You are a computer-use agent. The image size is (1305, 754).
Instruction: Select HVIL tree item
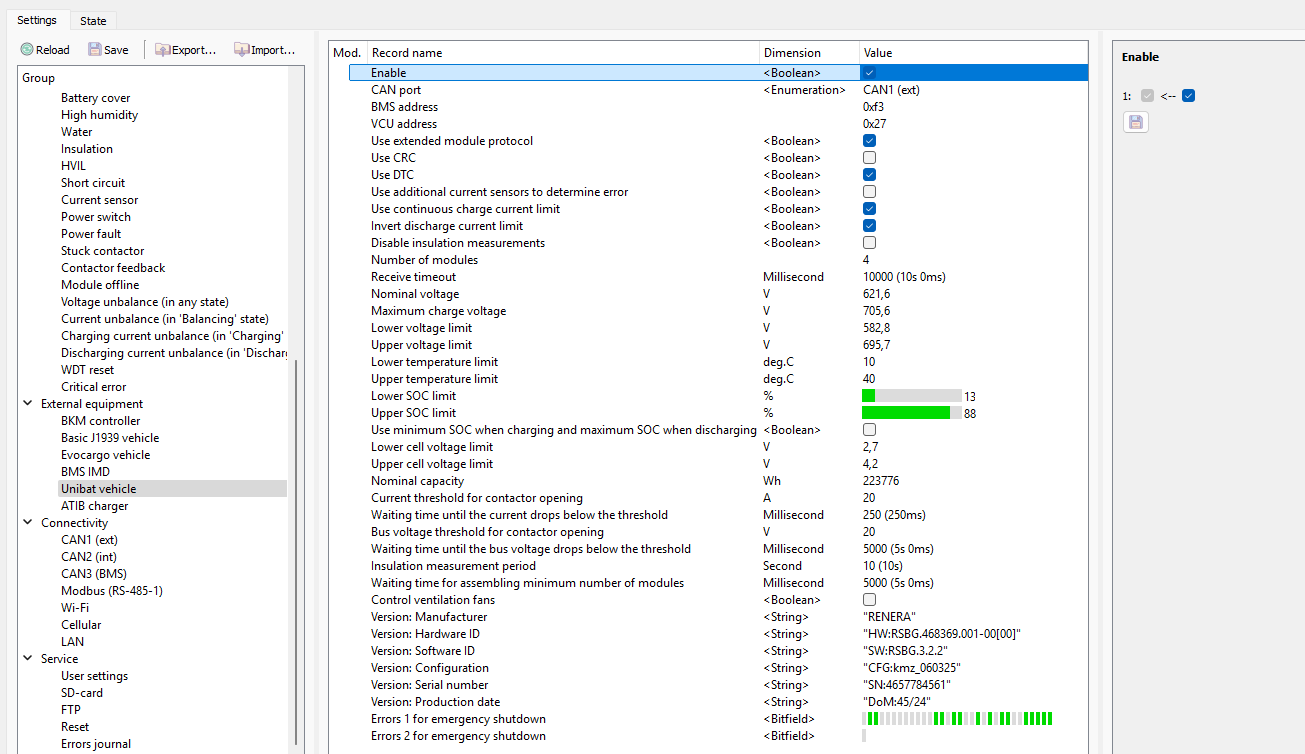pyautogui.click(x=74, y=166)
